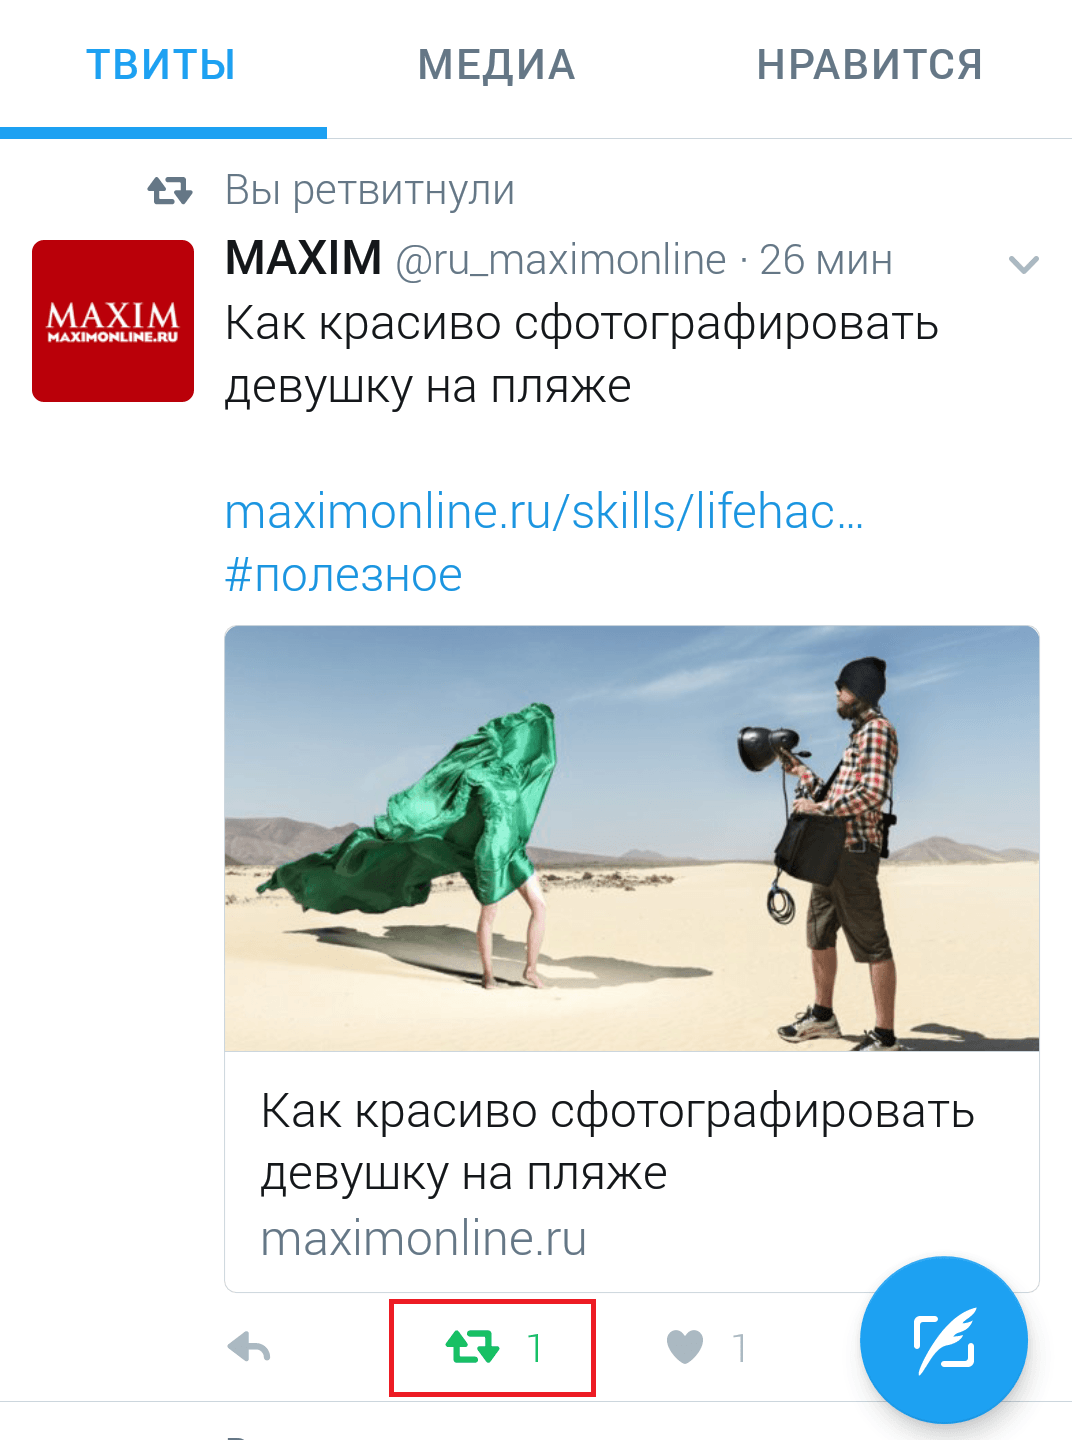Viewport: 1072px width, 1440px height.
Task: Undo retweet via green retweet icon
Action: coord(472,1347)
